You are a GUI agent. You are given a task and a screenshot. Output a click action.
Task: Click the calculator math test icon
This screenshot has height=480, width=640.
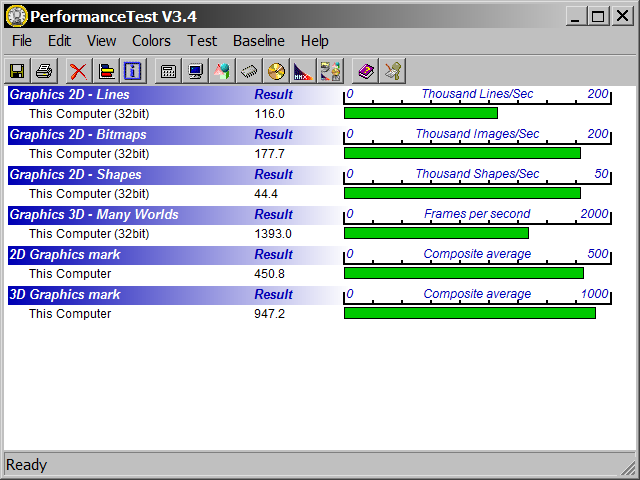[x=169, y=71]
